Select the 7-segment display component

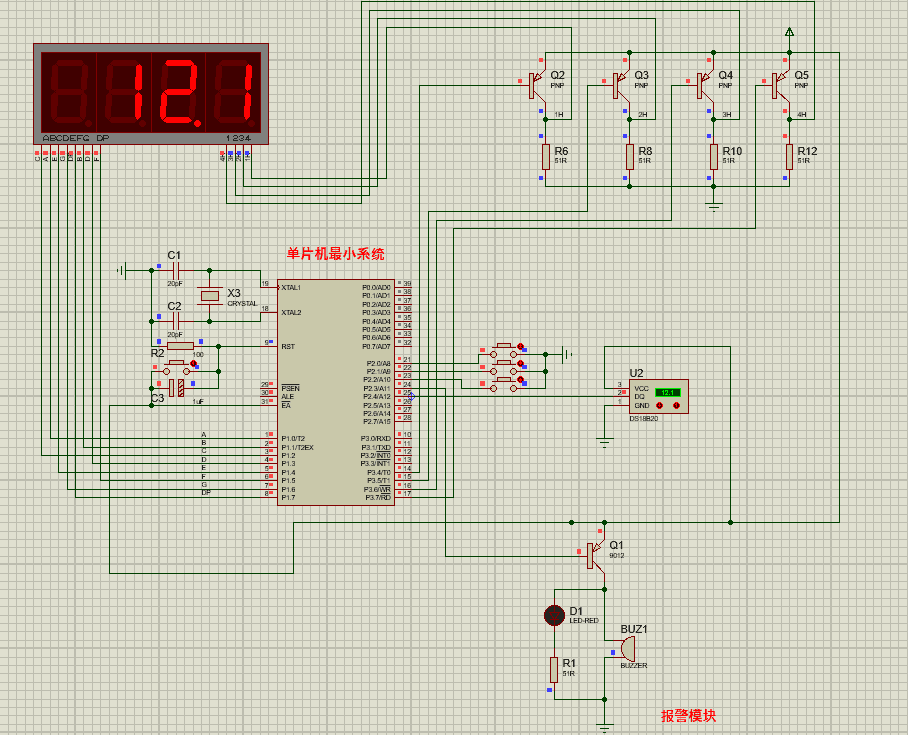click(151, 94)
